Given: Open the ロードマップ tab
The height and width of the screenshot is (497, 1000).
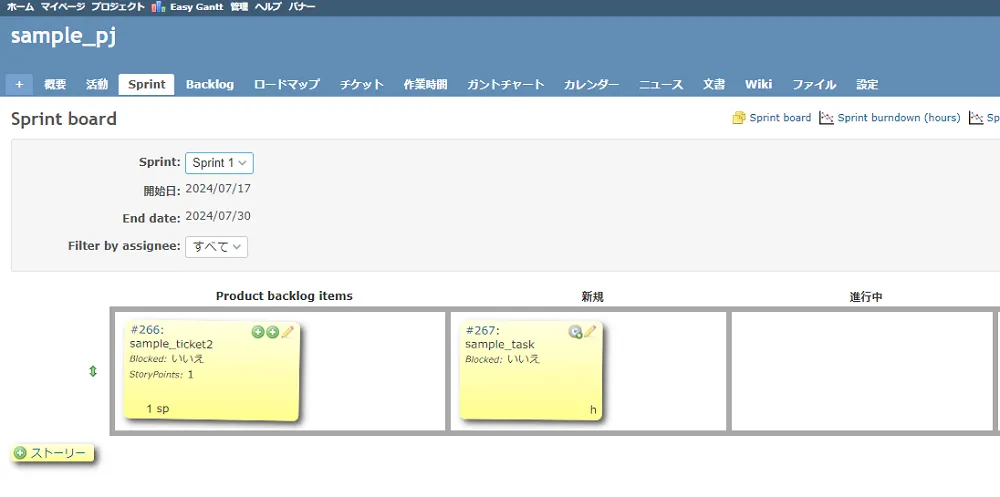Looking at the screenshot, I should 286,84.
